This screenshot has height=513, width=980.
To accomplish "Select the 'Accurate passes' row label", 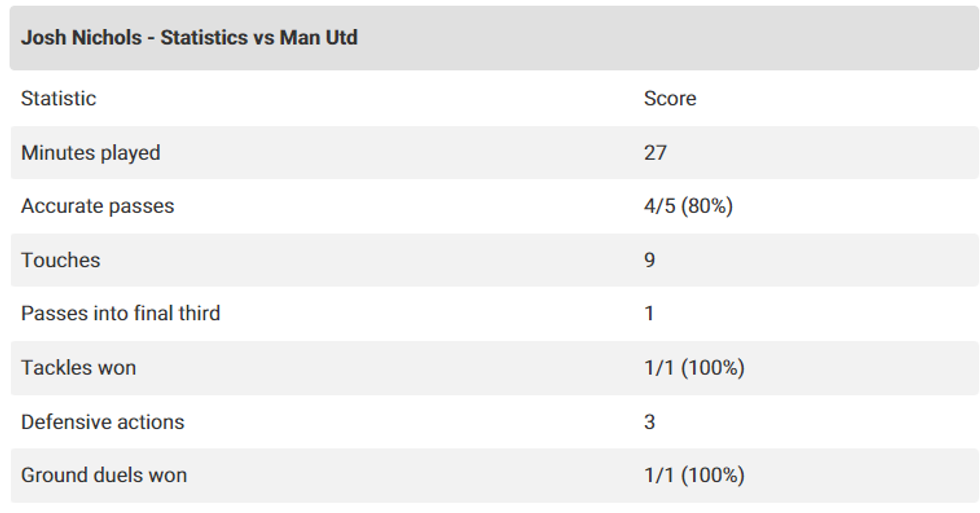I will click(98, 206).
